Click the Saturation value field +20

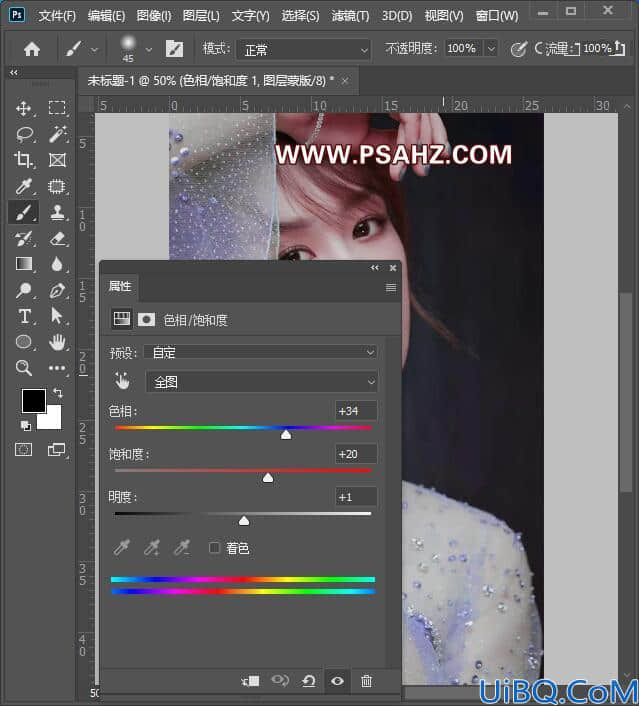356,454
